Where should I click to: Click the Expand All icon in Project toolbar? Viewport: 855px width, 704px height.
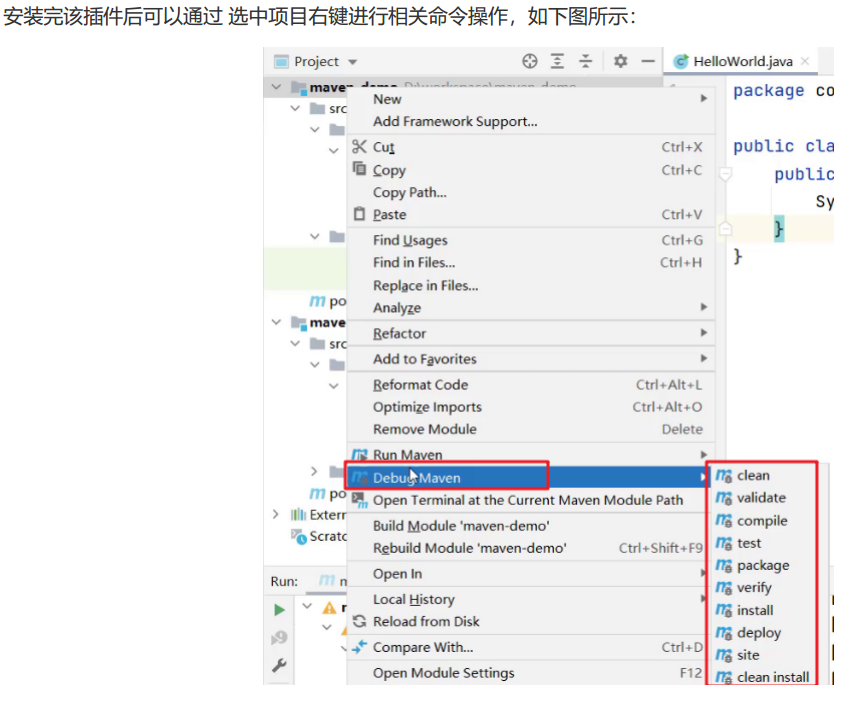point(557,61)
